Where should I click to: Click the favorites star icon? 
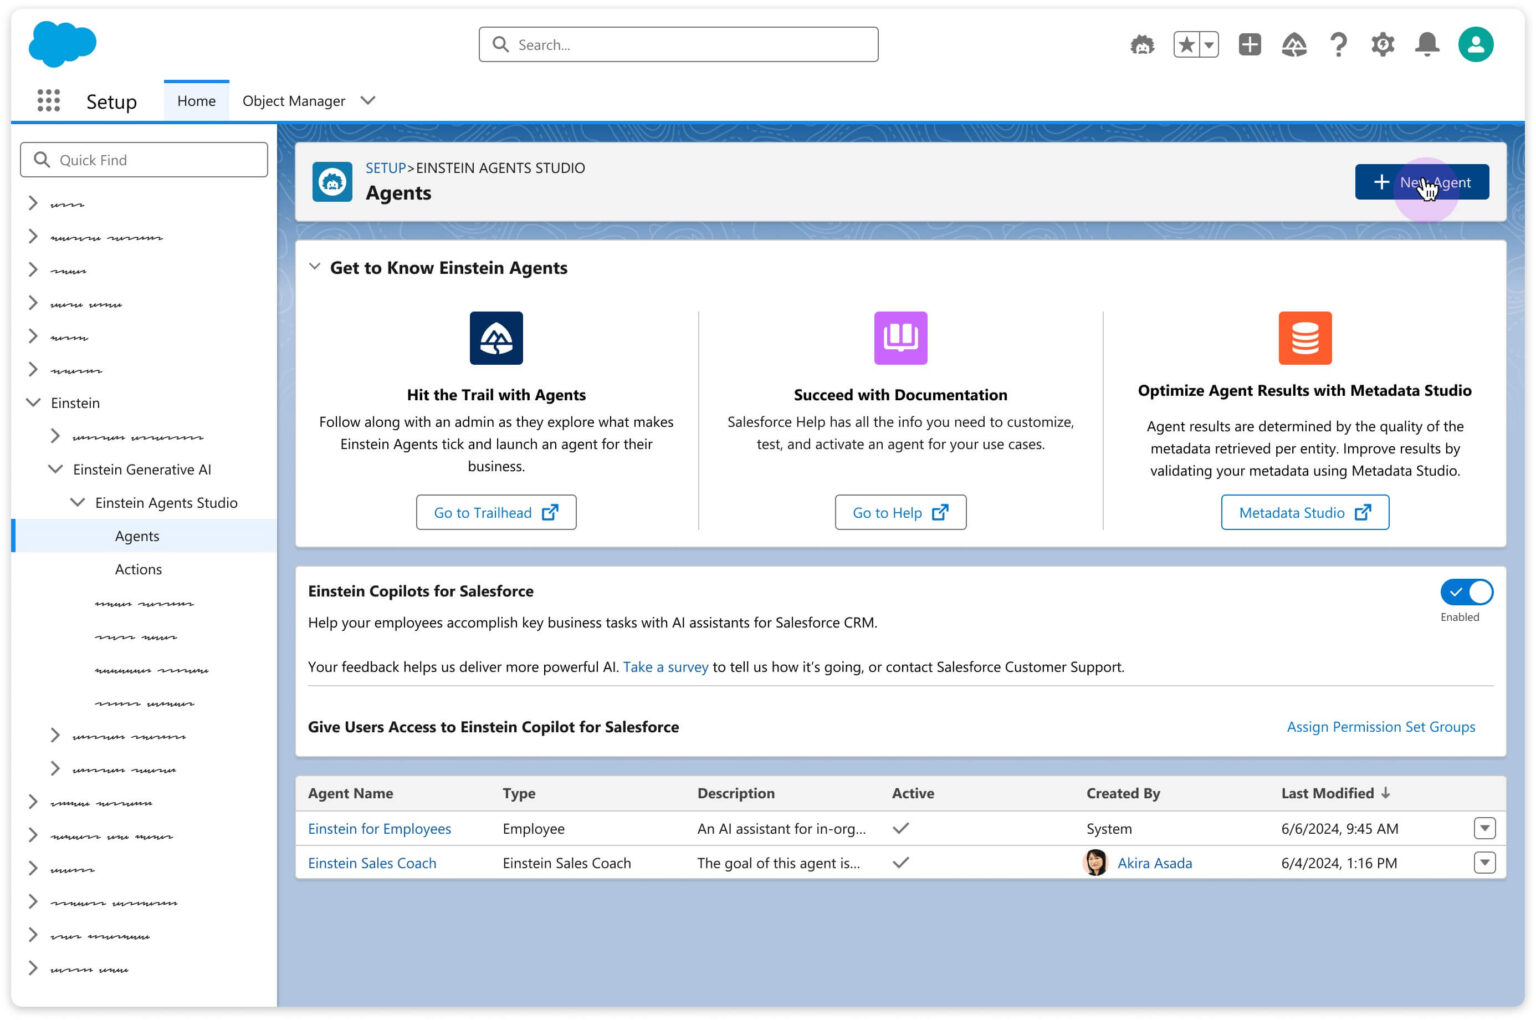tap(1188, 44)
